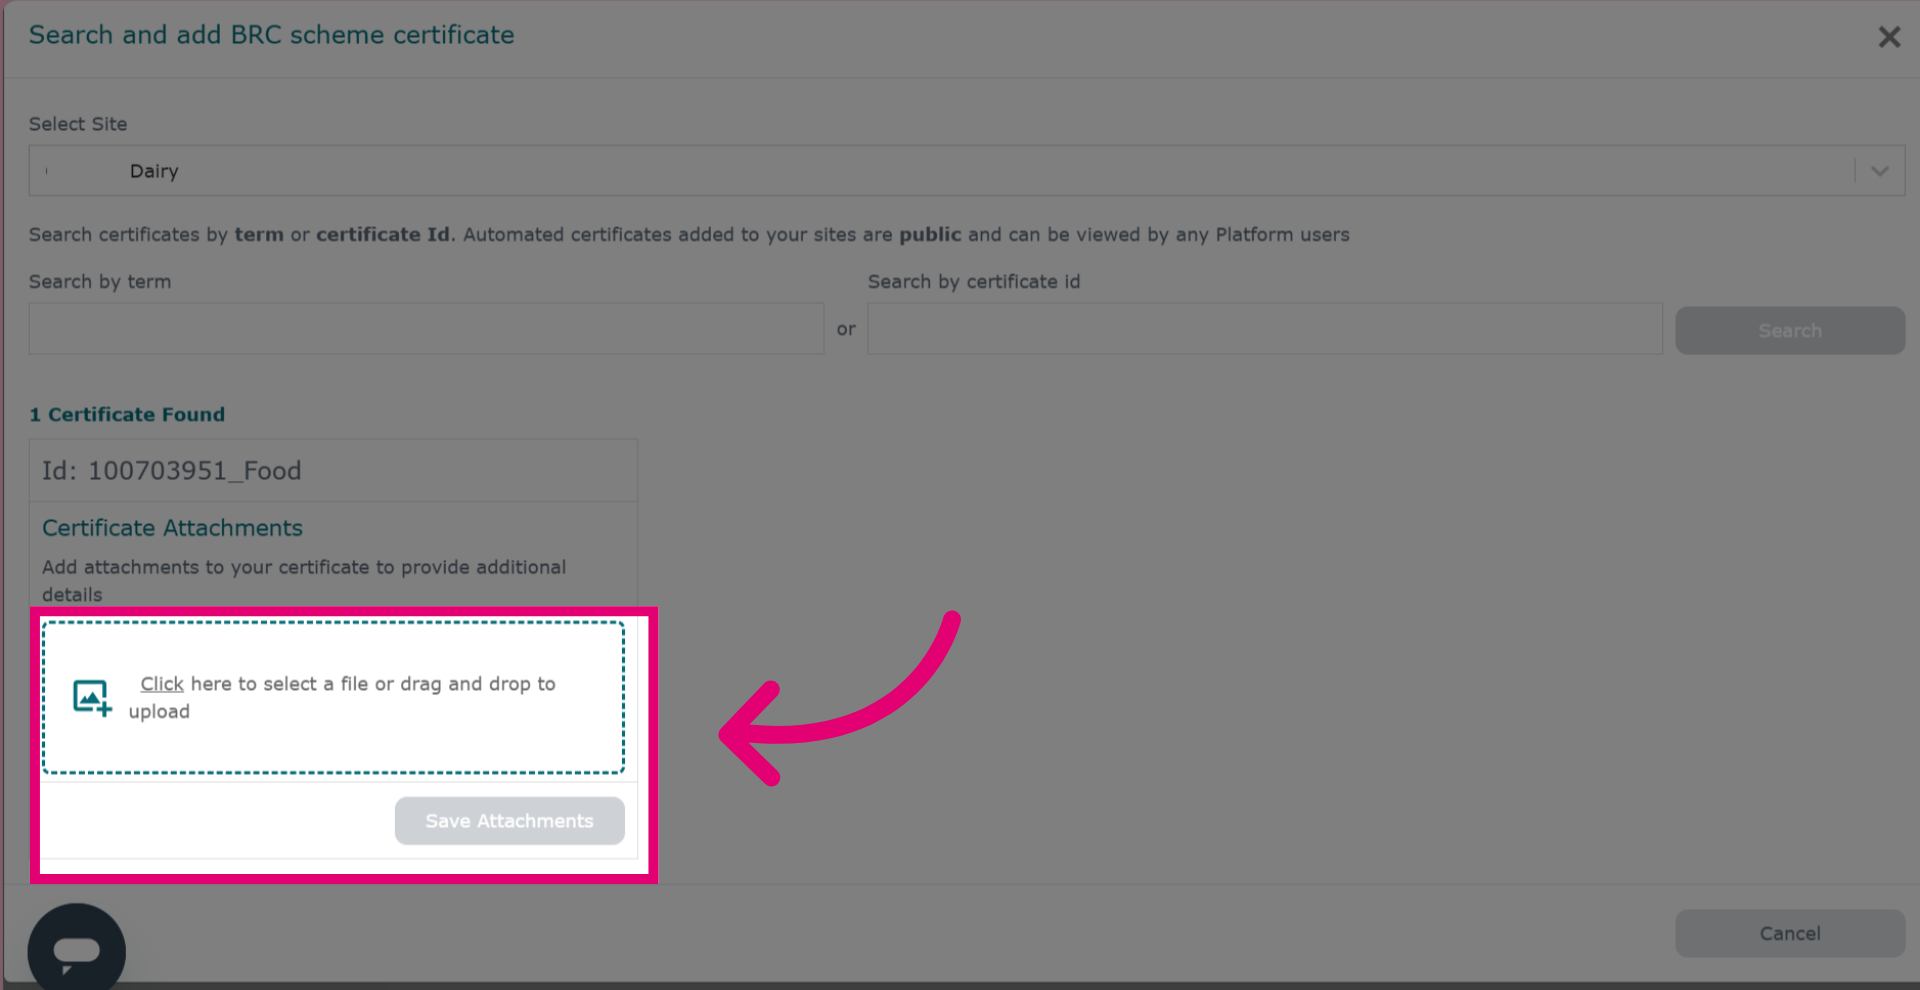Click the Certificate Attachments heading
The image size is (1920, 990).
coord(172,528)
